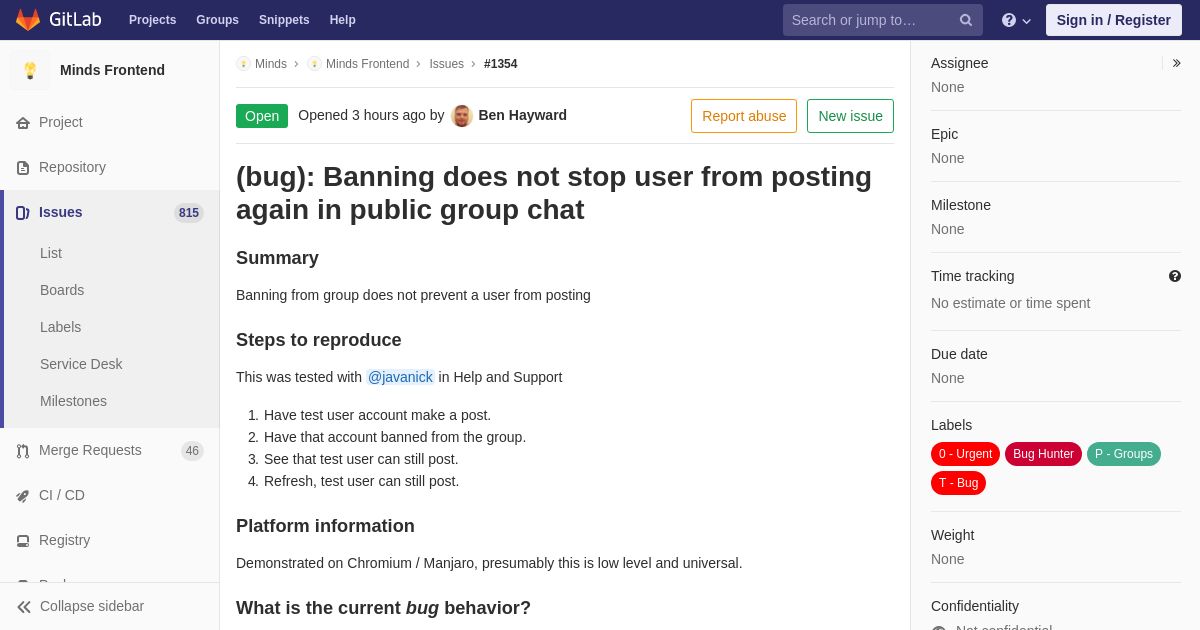Screen dimensions: 1200x630
Task: Click the Assignee heading
Action: click(959, 63)
